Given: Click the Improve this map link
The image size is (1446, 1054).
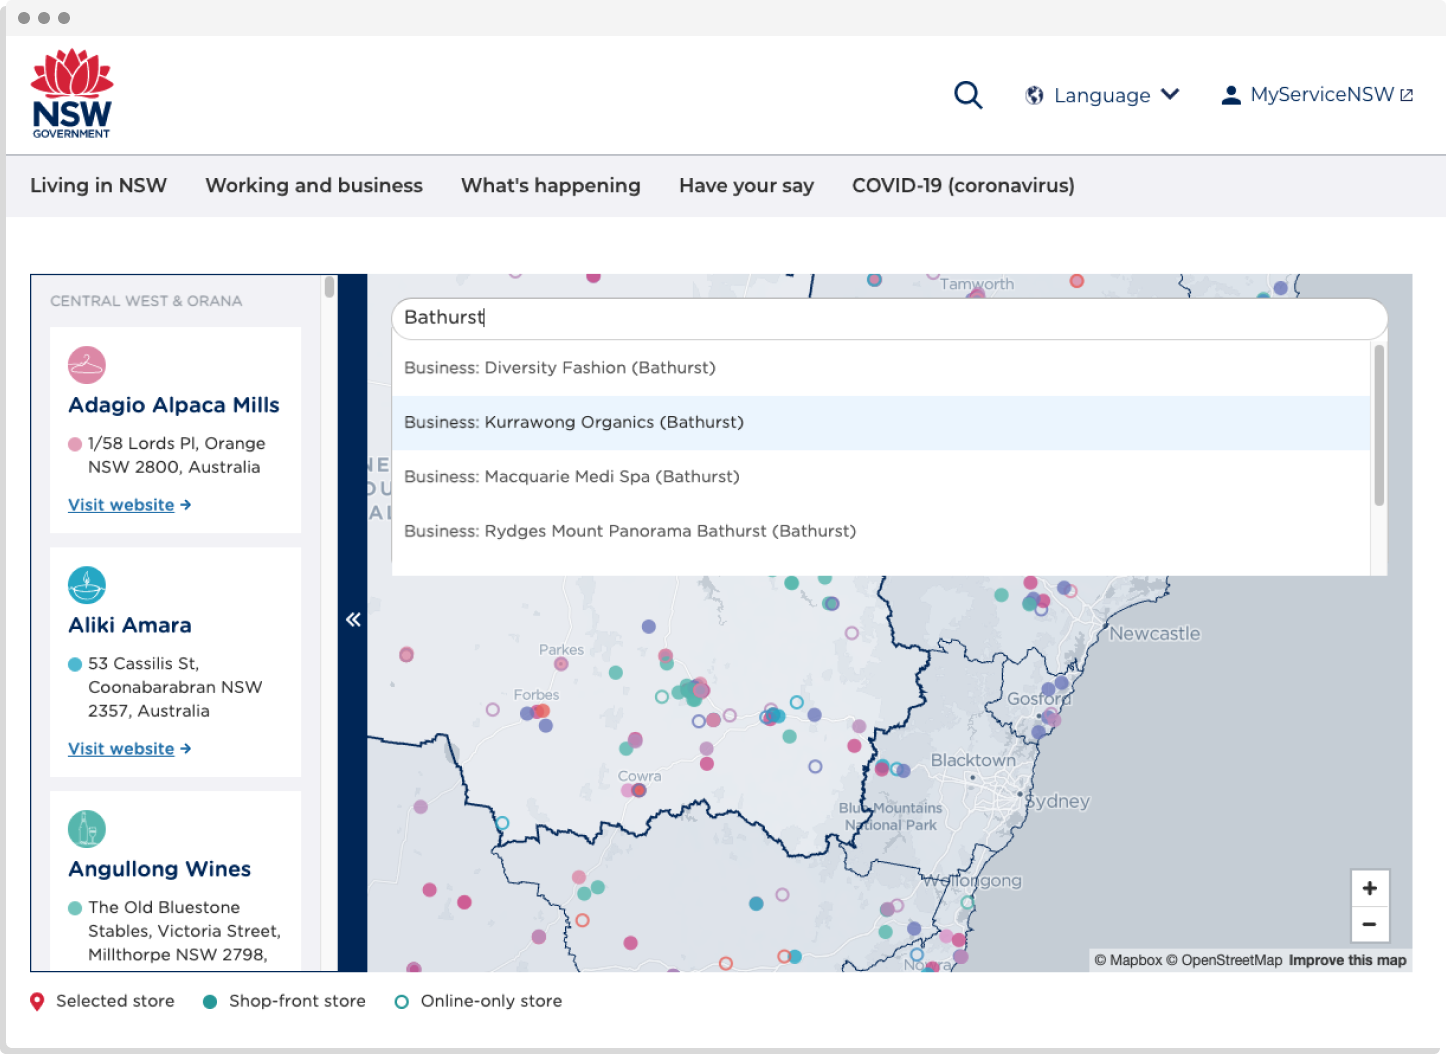Looking at the screenshot, I should (x=1347, y=960).
